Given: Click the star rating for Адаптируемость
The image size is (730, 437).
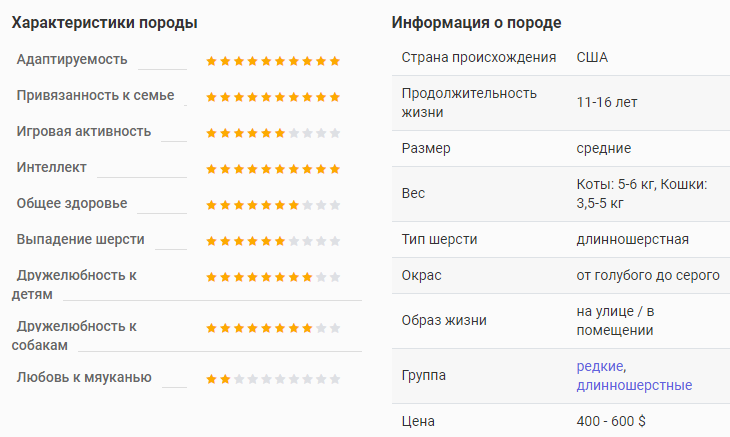Looking at the screenshot, I should click(273, 61).
